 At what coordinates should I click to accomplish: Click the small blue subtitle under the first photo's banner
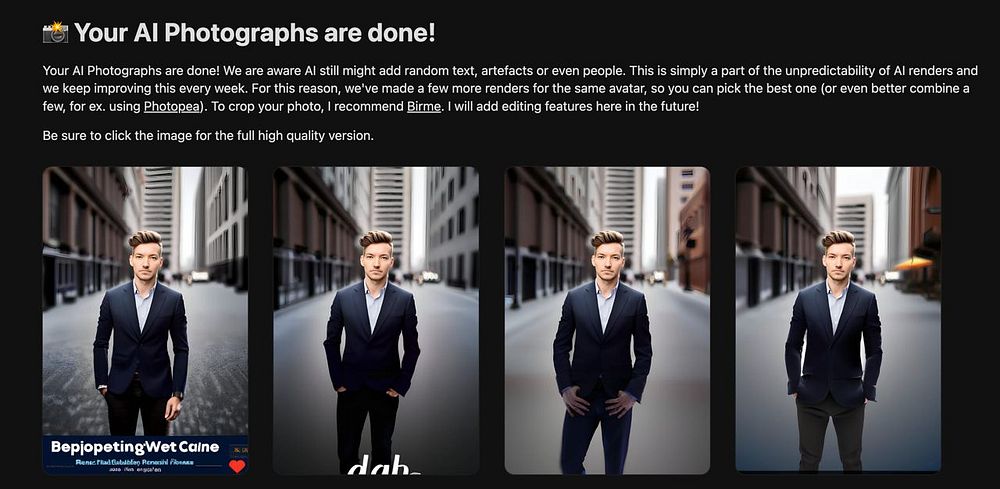pos(136,460)
